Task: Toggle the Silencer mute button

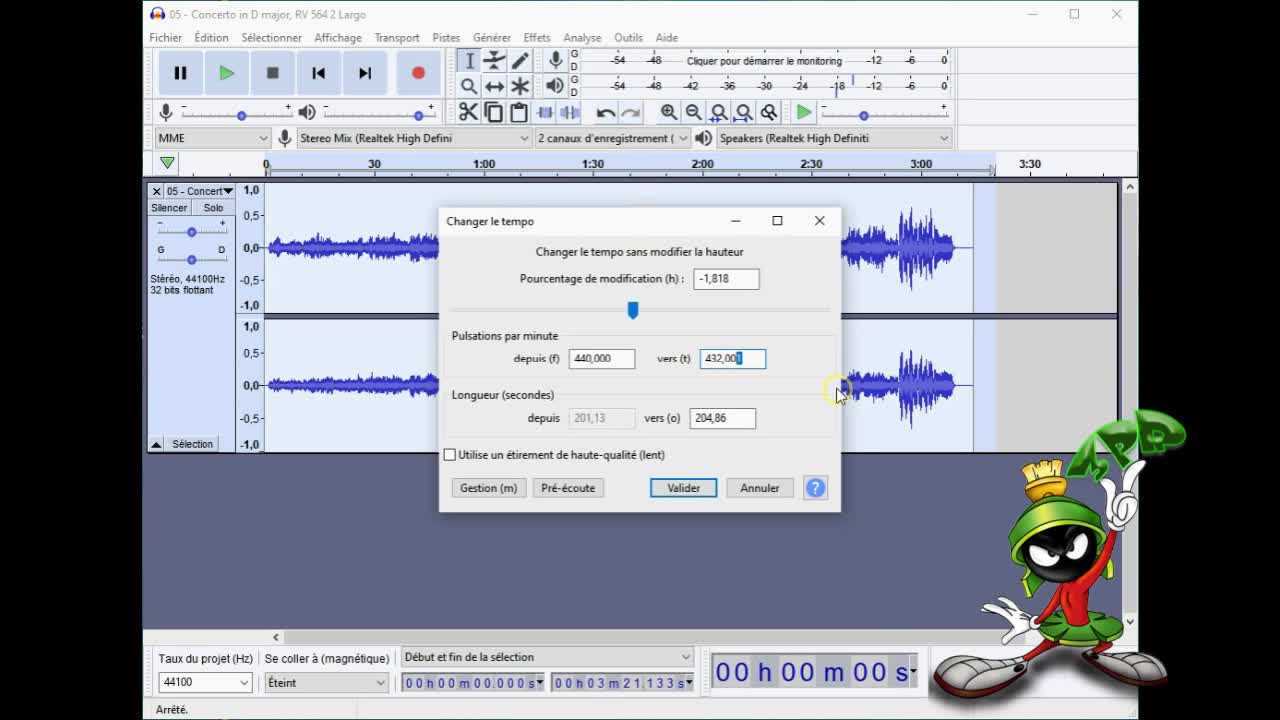Action: pos(169,208)
